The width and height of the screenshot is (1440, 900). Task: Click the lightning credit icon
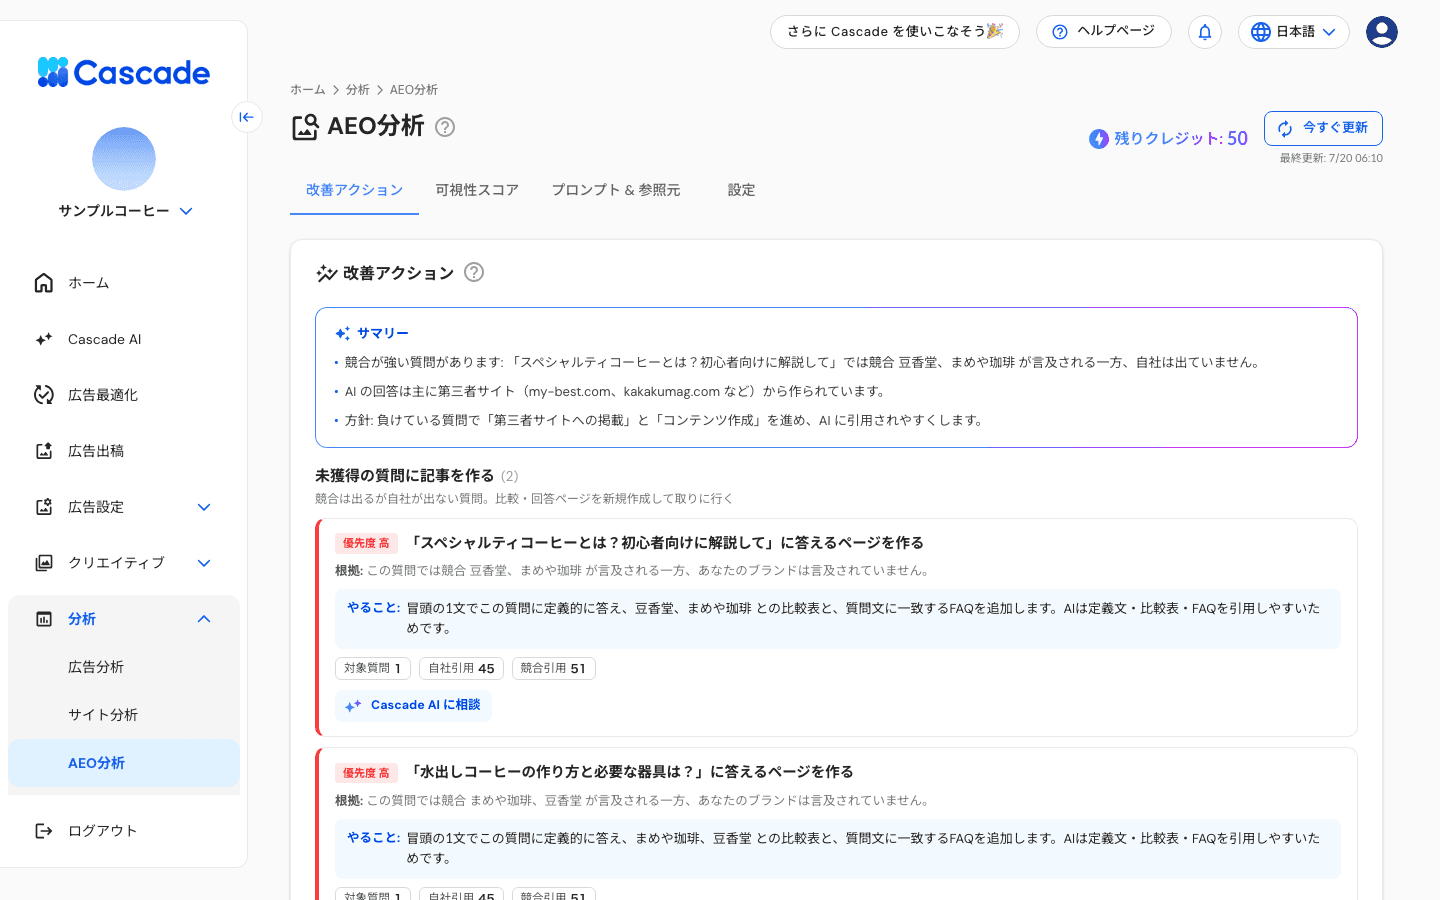click(1099, 139)
